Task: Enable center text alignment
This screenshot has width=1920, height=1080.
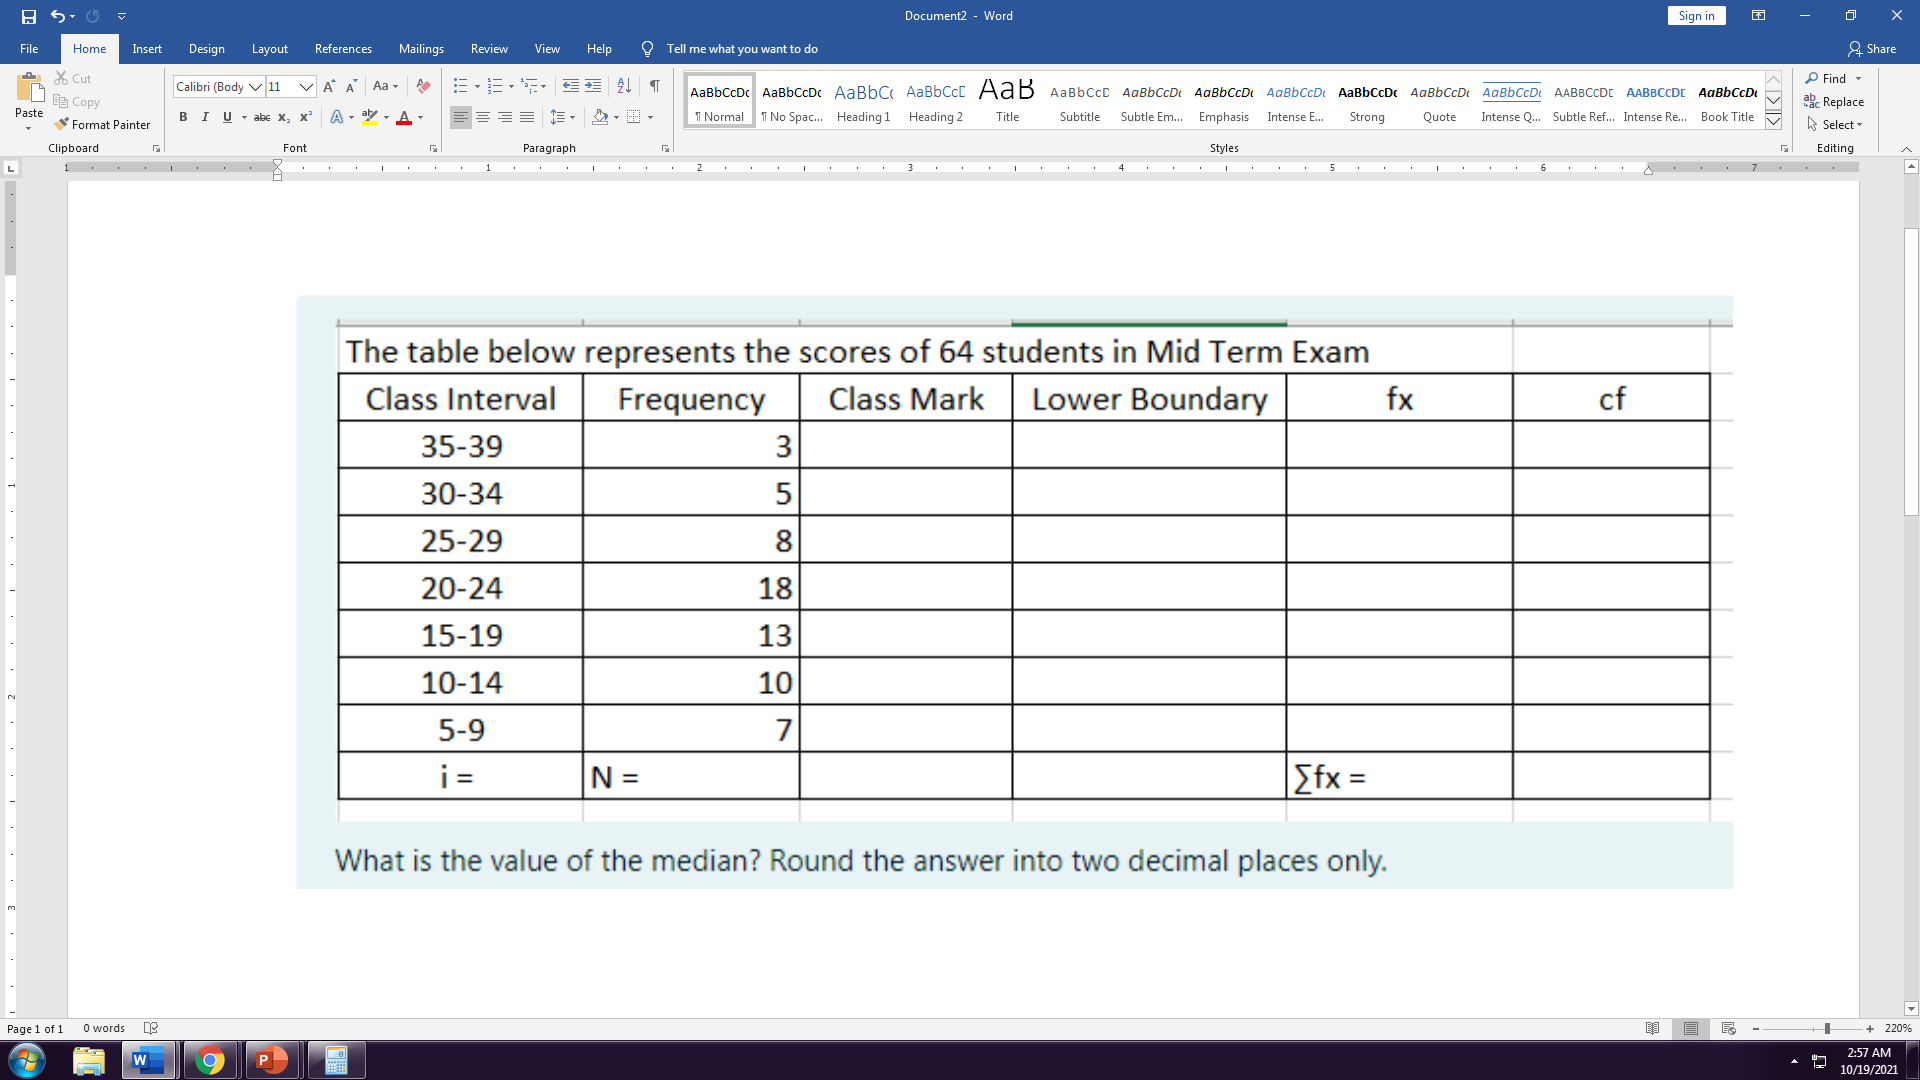Action: [x=484, y=117]
